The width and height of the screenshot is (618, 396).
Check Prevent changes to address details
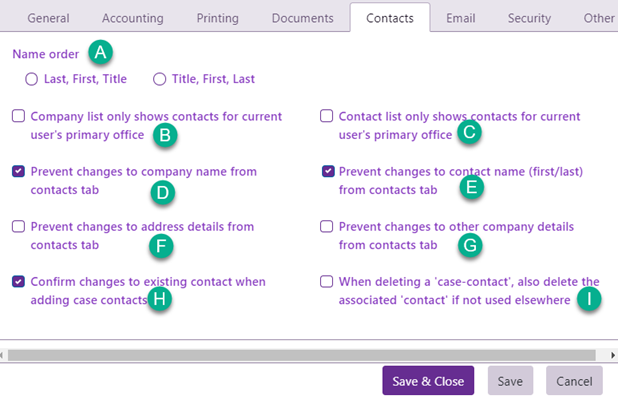pos(19,227)
